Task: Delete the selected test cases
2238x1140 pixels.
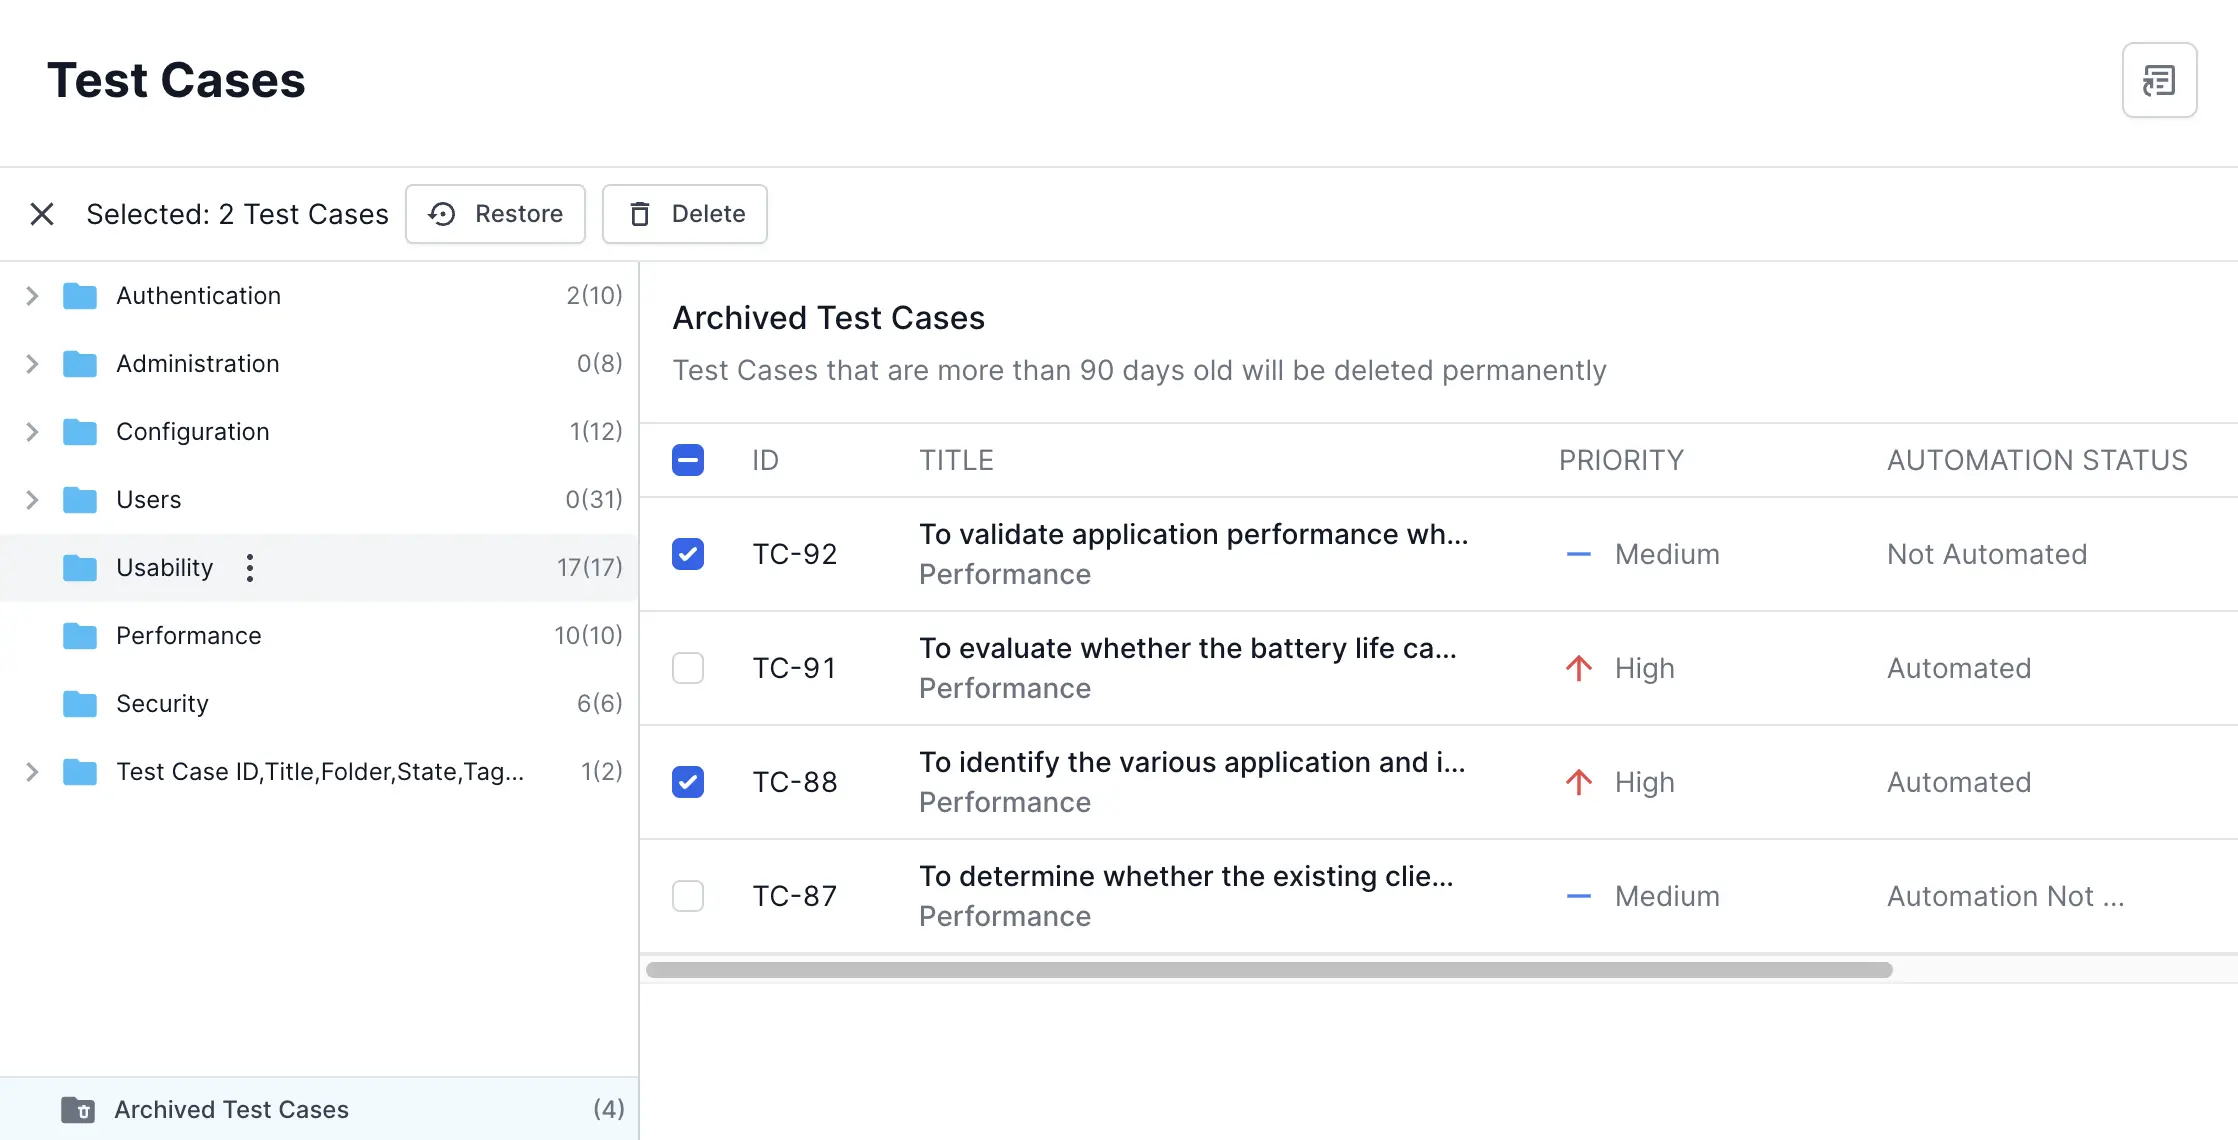Action: (x=685, y=214)
